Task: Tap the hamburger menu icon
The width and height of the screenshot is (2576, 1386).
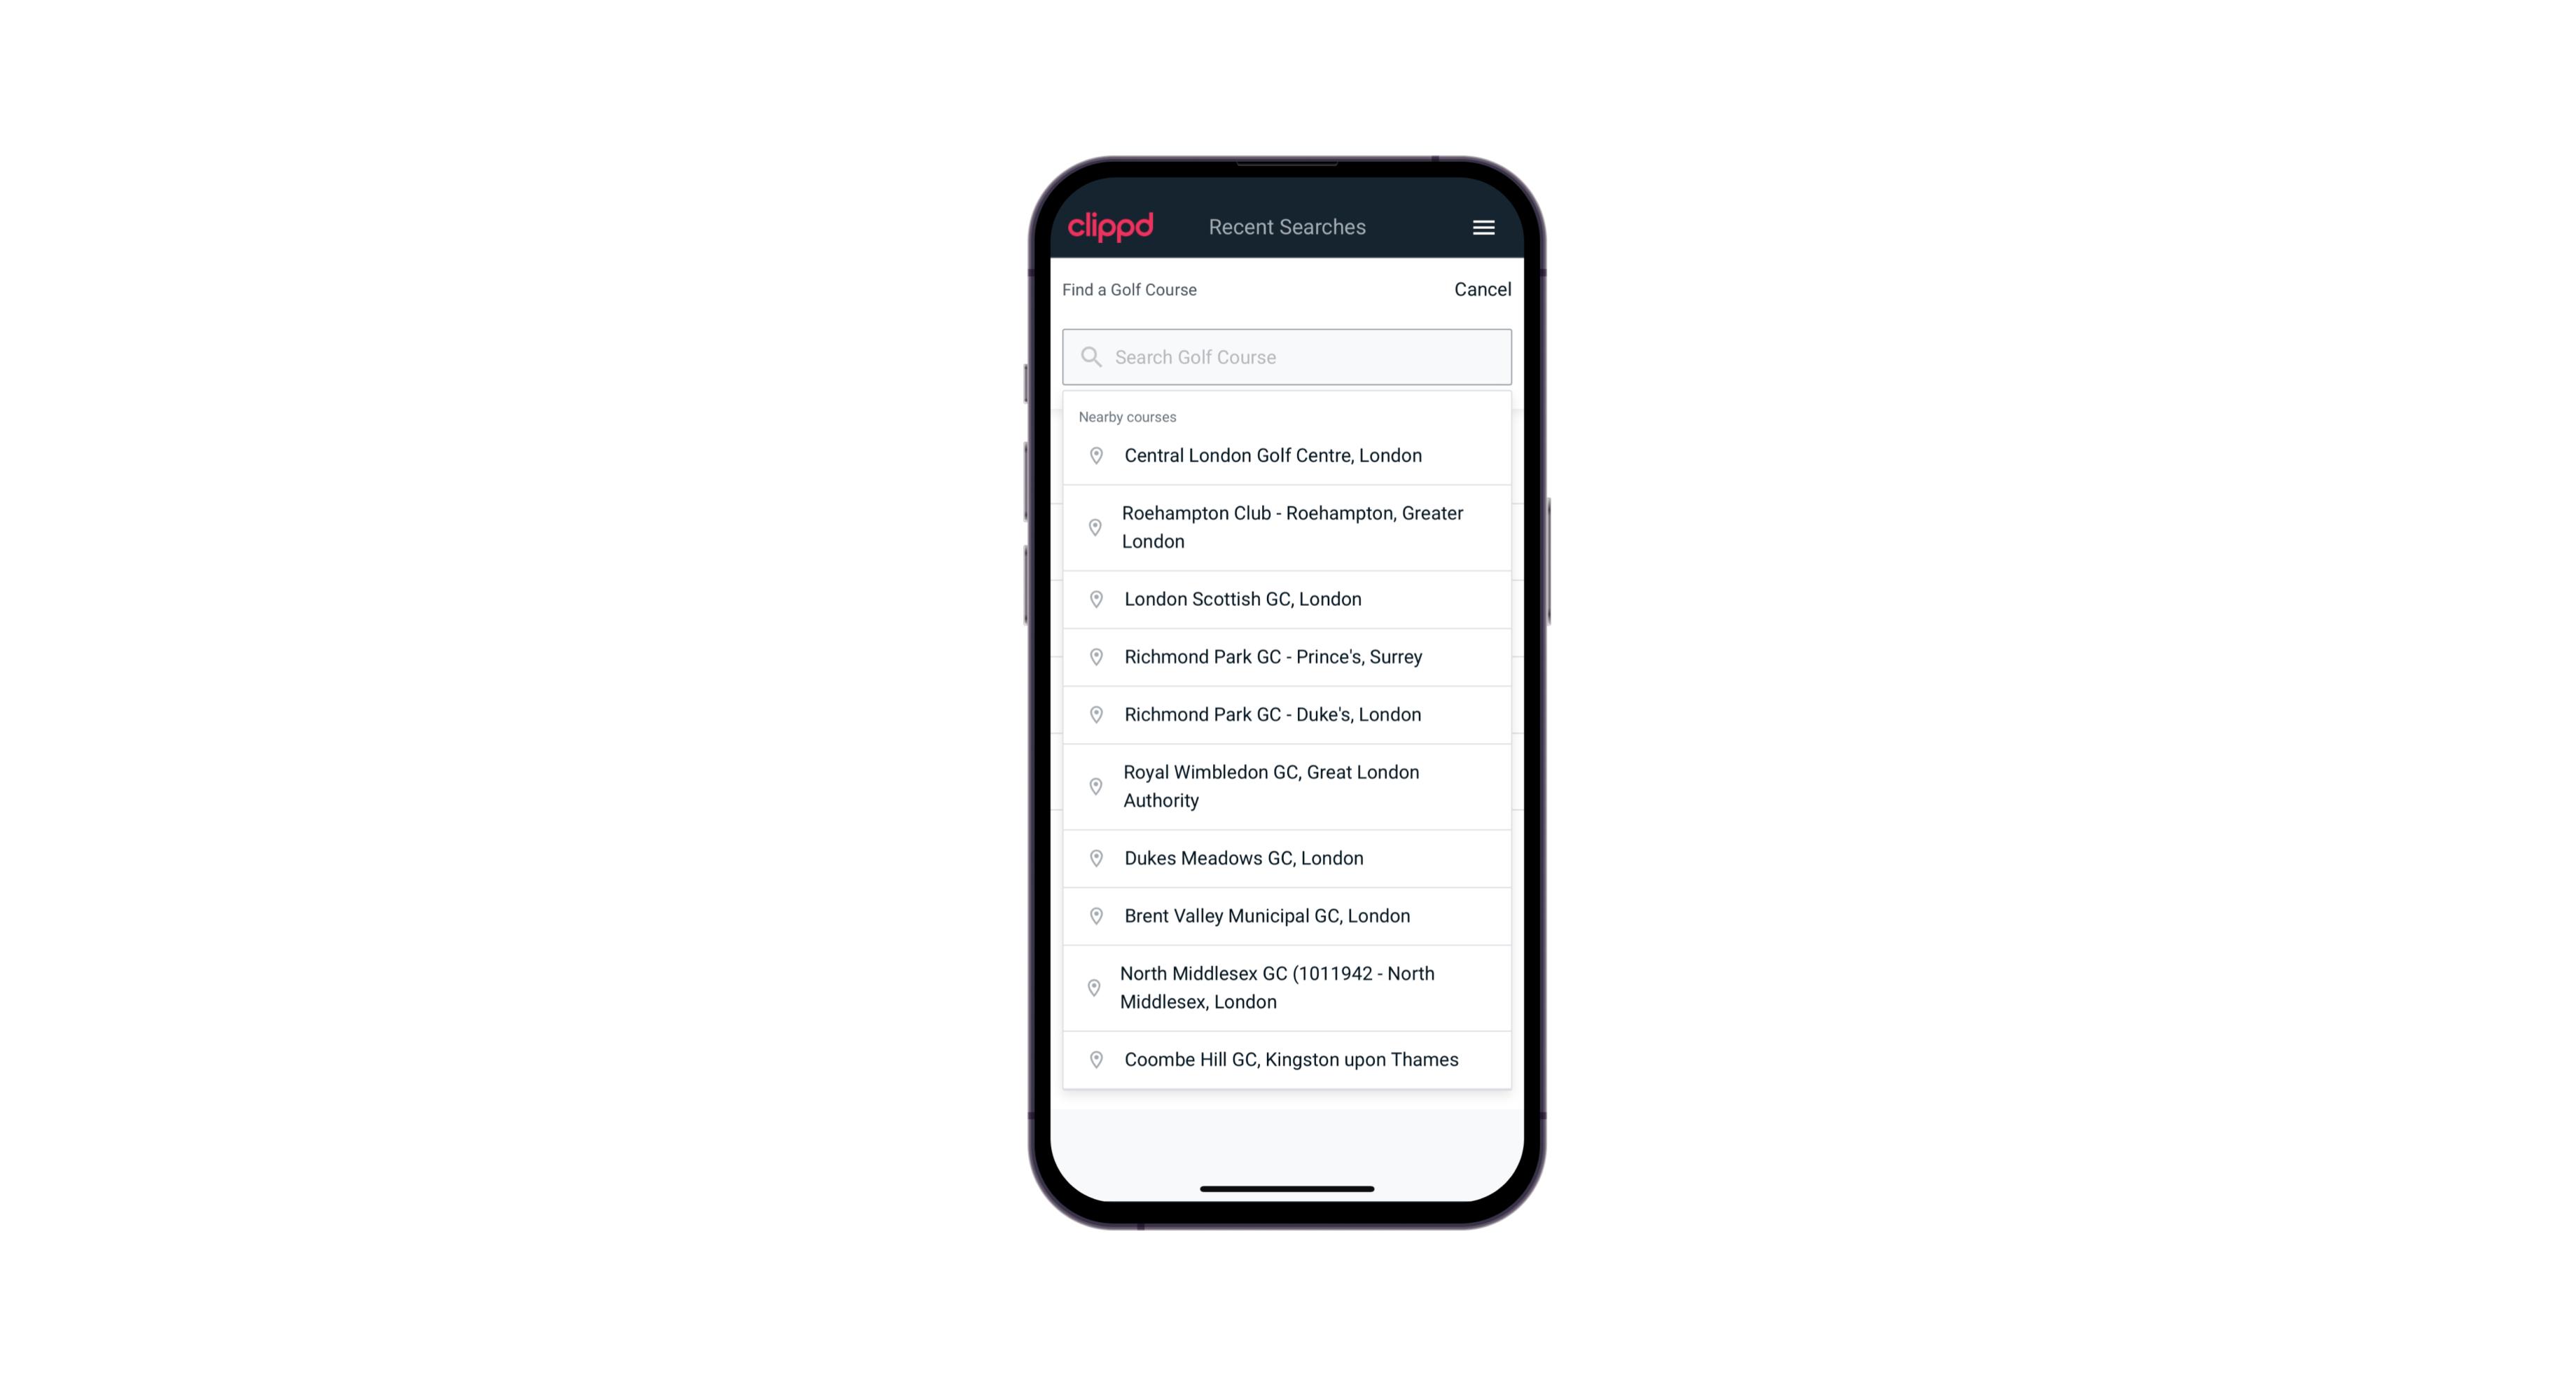Action: tap(1484, 227)
